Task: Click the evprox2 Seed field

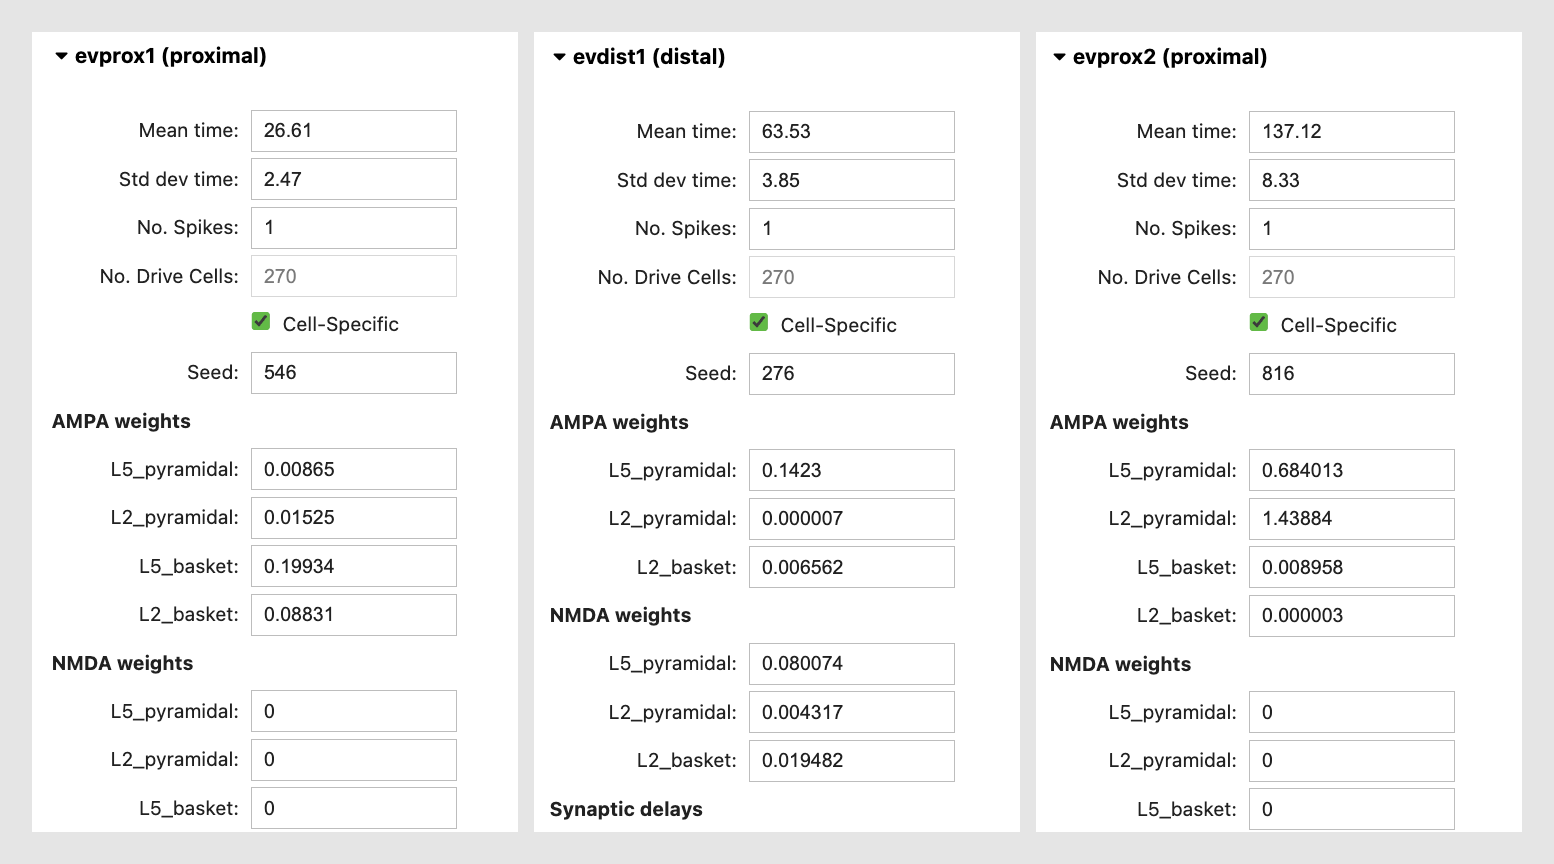Action: pos(1351,374)
